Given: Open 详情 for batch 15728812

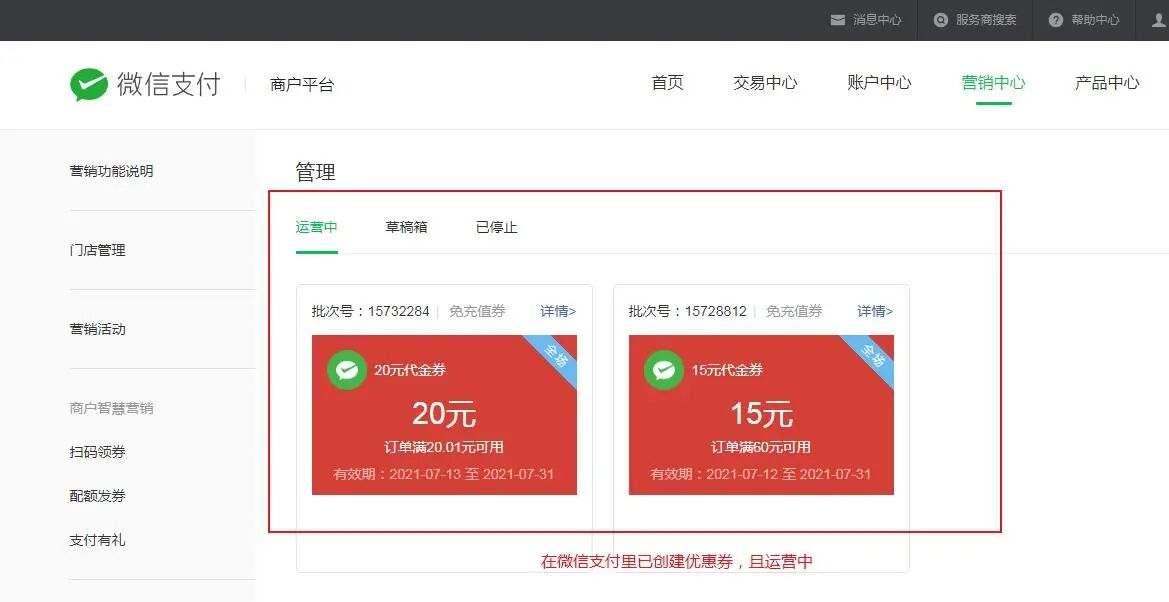Looking at the screenshot, I should click(875, 311).
